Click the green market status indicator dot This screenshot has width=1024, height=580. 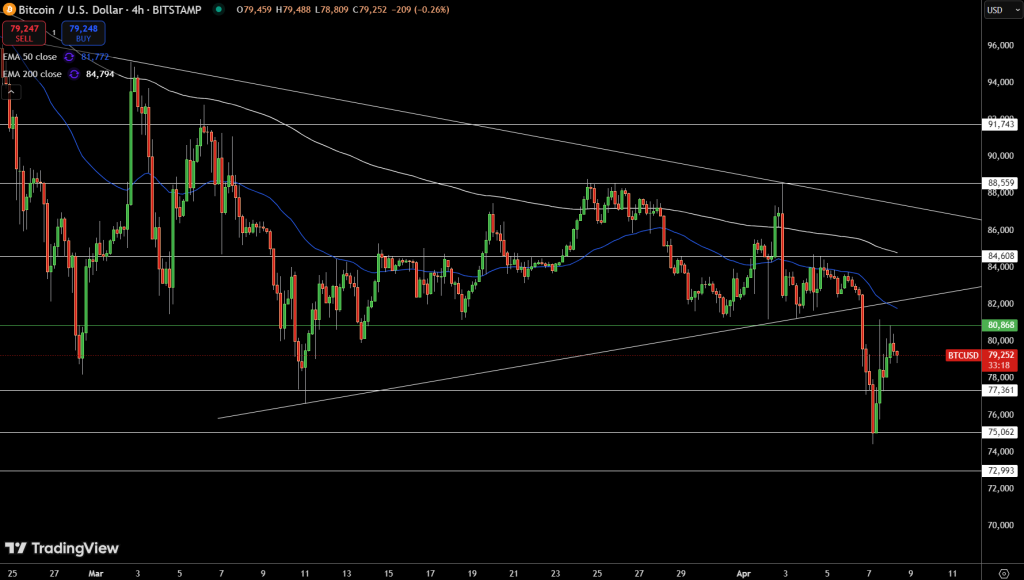218,10
